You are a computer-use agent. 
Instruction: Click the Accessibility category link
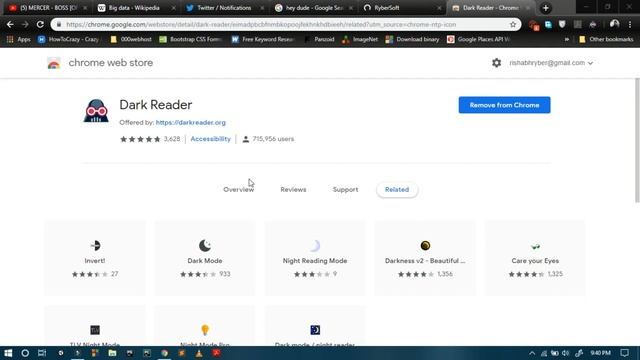click(211, 139)
